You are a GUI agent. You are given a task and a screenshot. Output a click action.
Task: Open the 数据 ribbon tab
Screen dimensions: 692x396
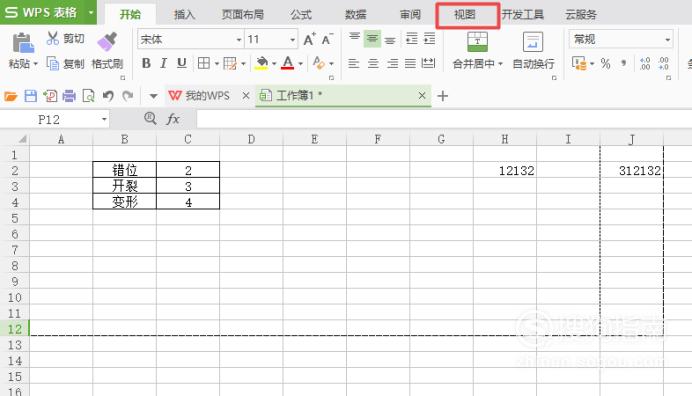pos(356,15)
